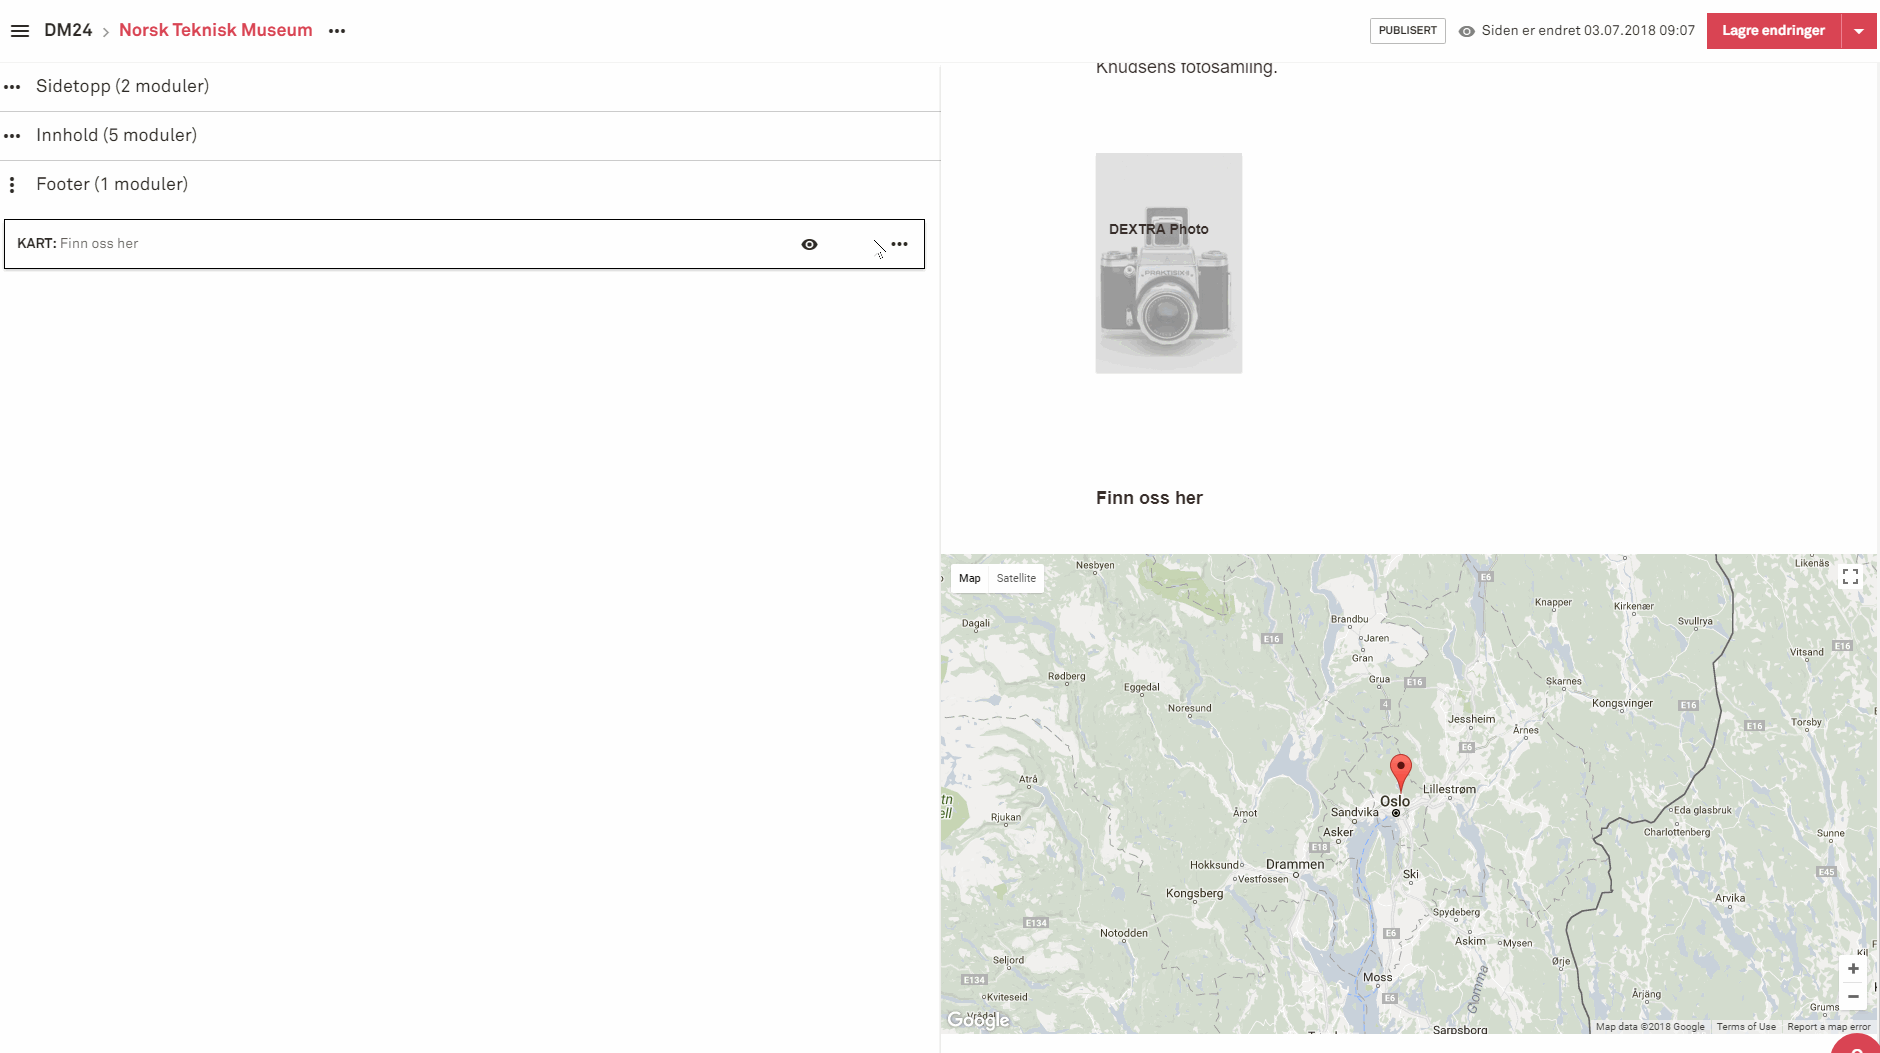Expand Innhold (5 moduler) section
Image resolution: width=1880 pixels, height=1053 pixels.
click(x=116, y=135)
